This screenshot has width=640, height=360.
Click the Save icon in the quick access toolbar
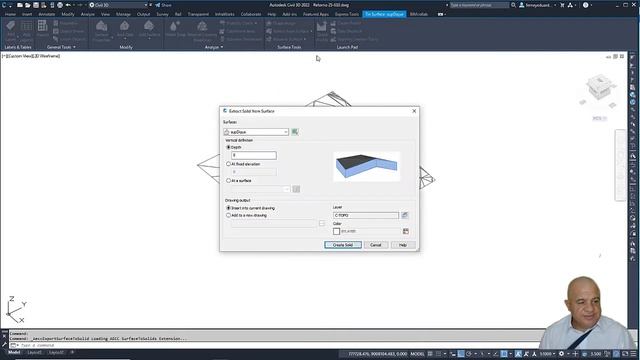click(x=36, y=5)
